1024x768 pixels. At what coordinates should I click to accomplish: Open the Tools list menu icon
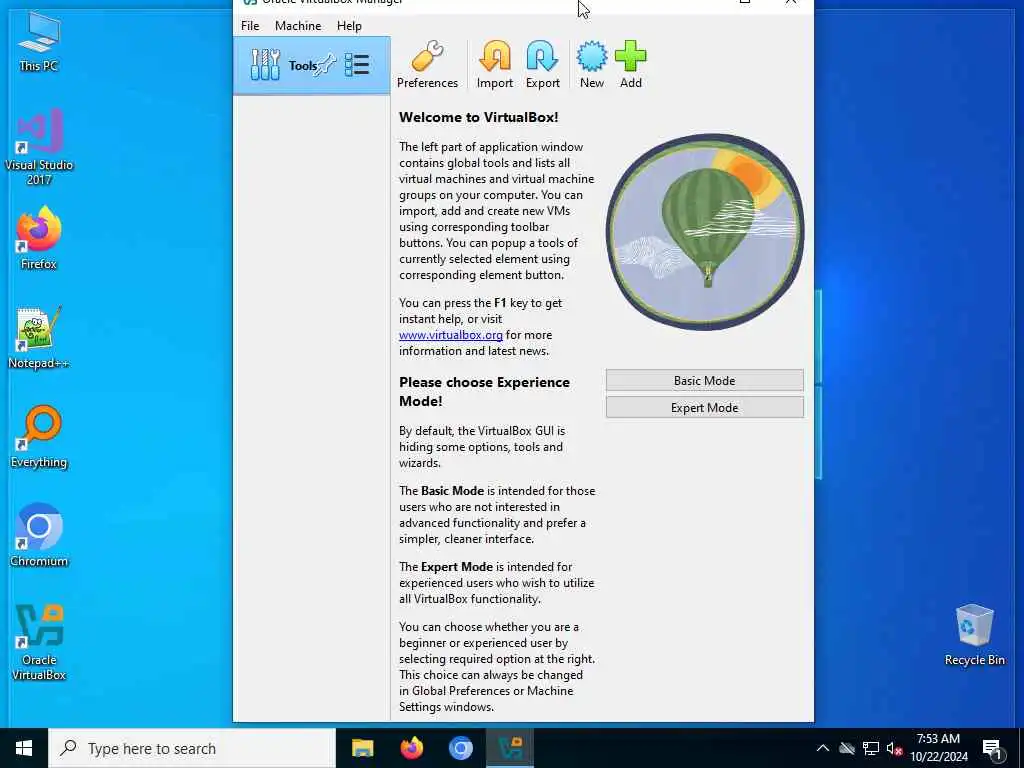click(x=357, y=65)
